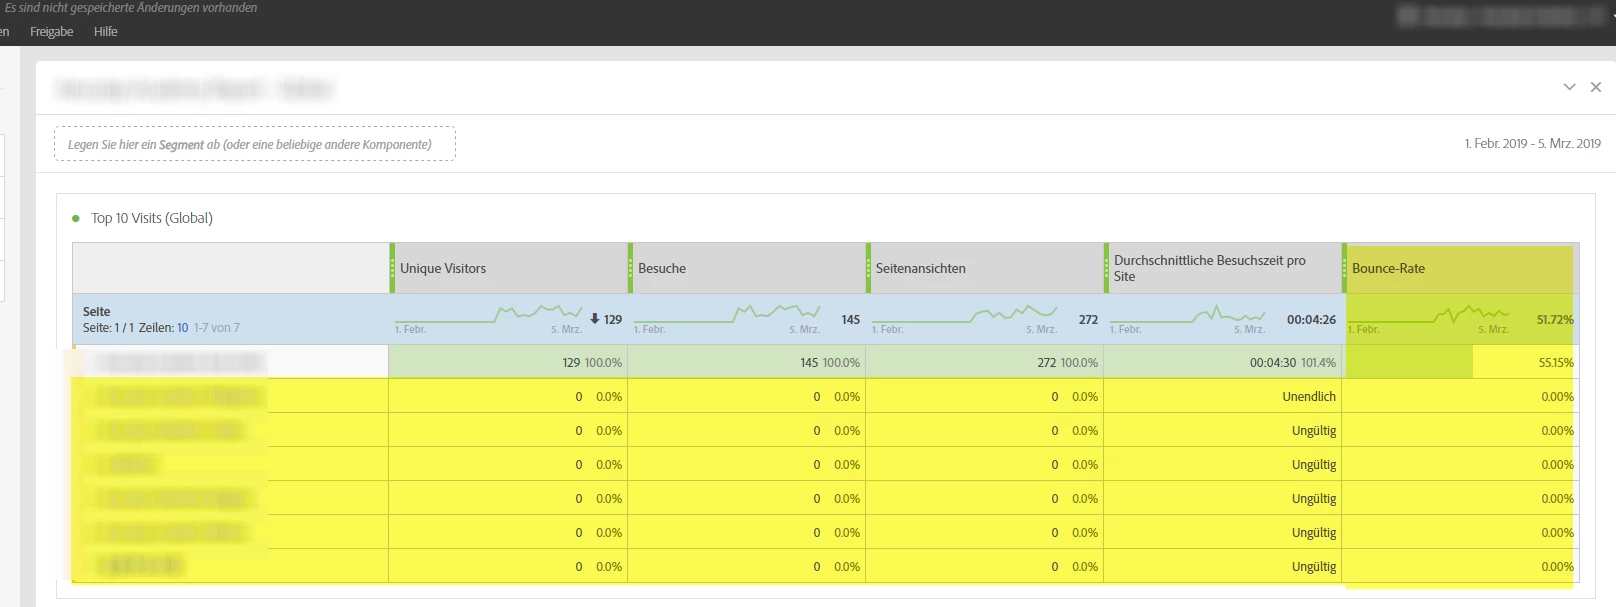Select the bounce rate total 51.72%
The height and width of the screenshot is (607, 1616).
click(x=1555, y=320)
